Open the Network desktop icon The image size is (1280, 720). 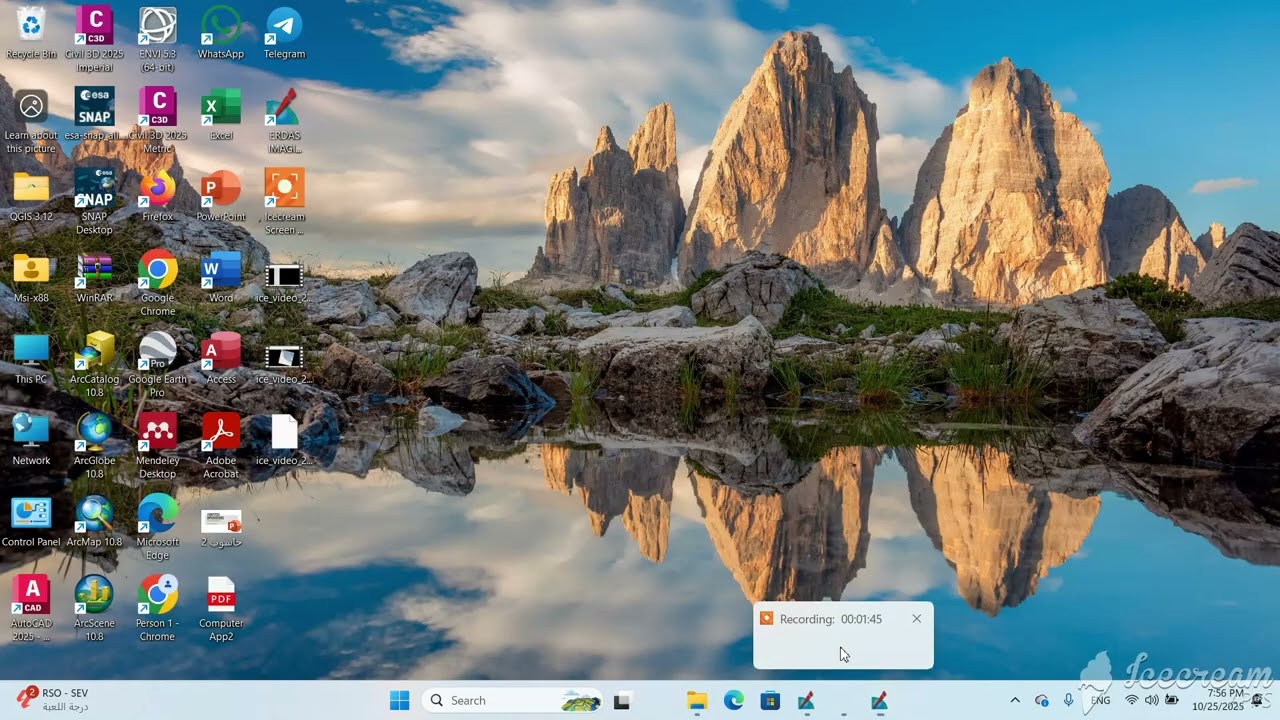pyautogui.click(x=31, y=439)
